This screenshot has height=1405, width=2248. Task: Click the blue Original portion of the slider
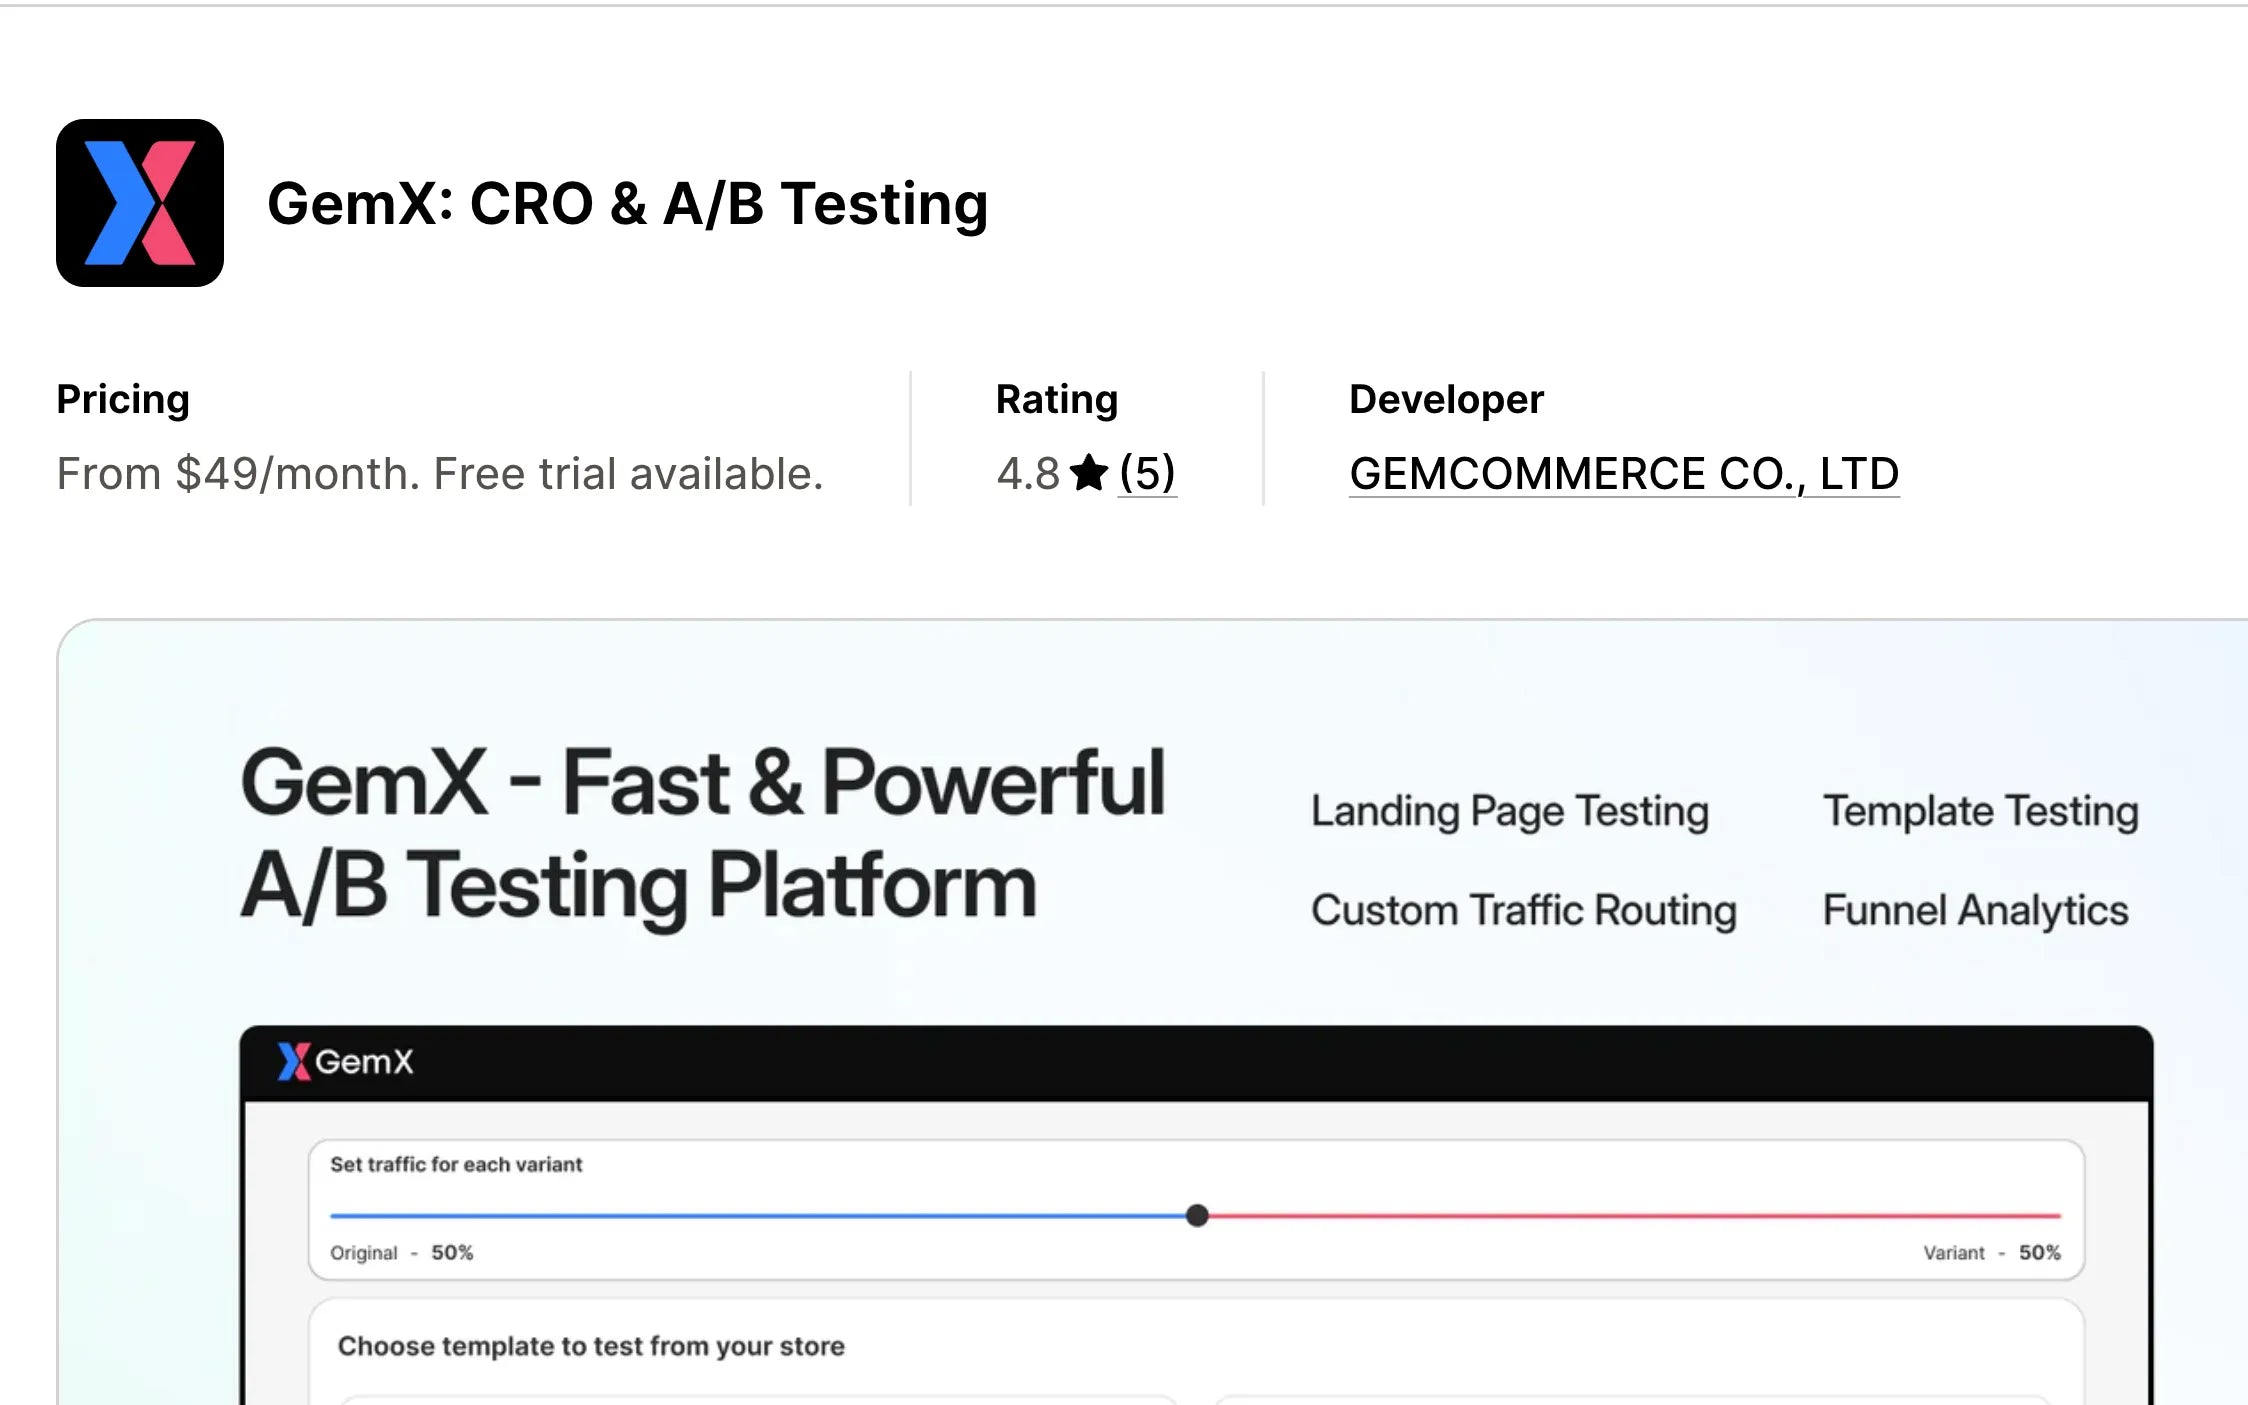point(760,1216)
